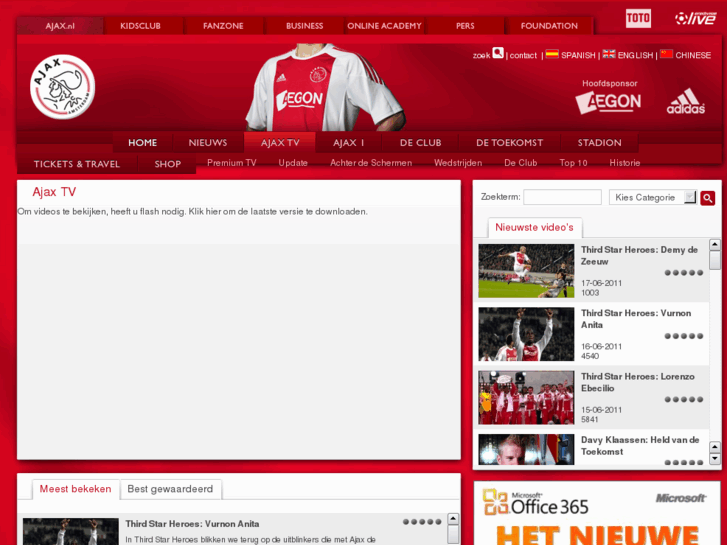Open Top 10 submenu link
Screen dimensions: 727x545
tap(573, 163)
